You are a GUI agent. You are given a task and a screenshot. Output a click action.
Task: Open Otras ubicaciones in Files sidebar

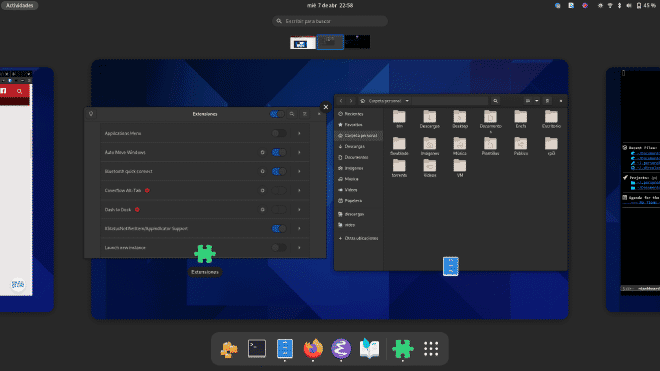point(358,238)
